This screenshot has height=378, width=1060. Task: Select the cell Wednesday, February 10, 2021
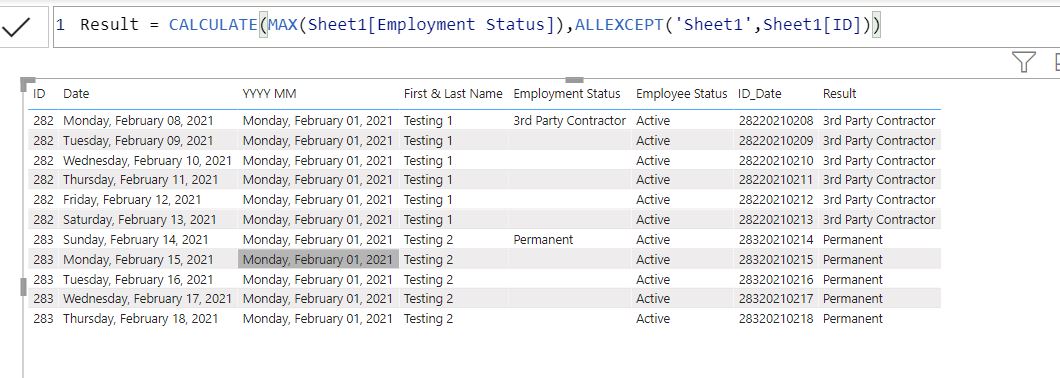(x=147, y=161)
